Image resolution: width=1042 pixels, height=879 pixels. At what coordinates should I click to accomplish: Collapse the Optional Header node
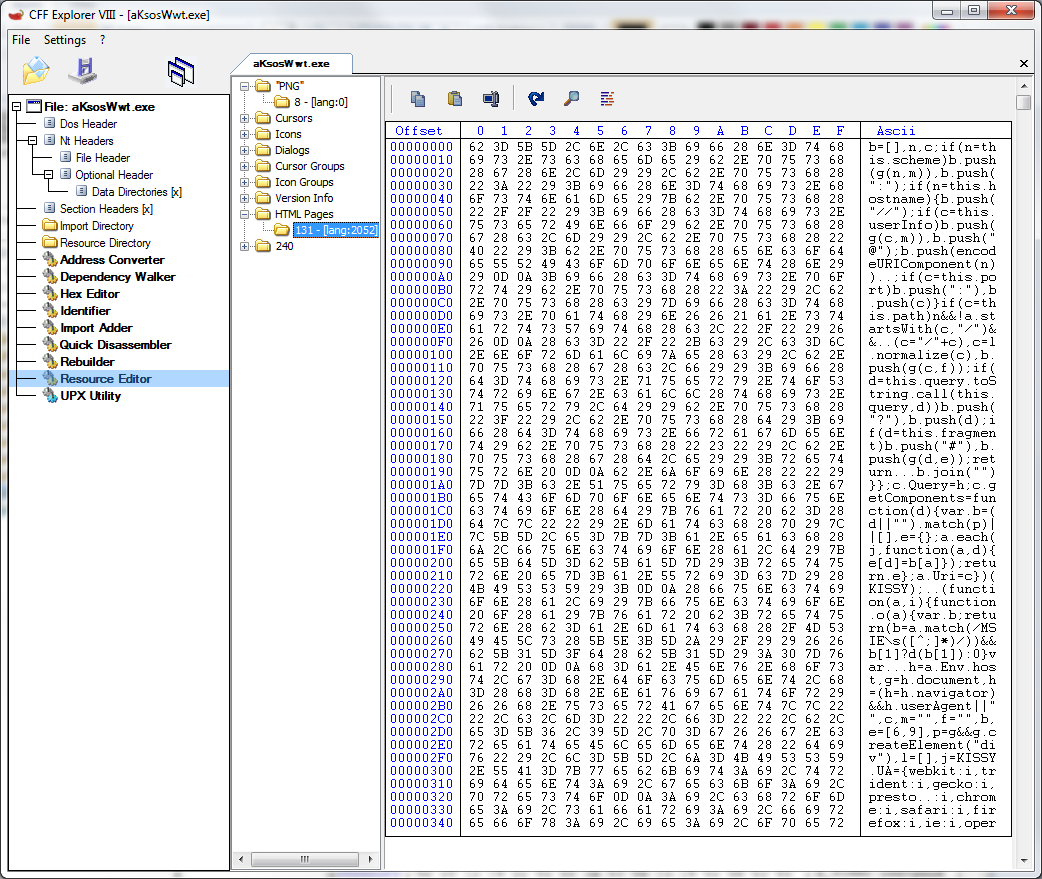pyautogui.click(x=48, y=175)
